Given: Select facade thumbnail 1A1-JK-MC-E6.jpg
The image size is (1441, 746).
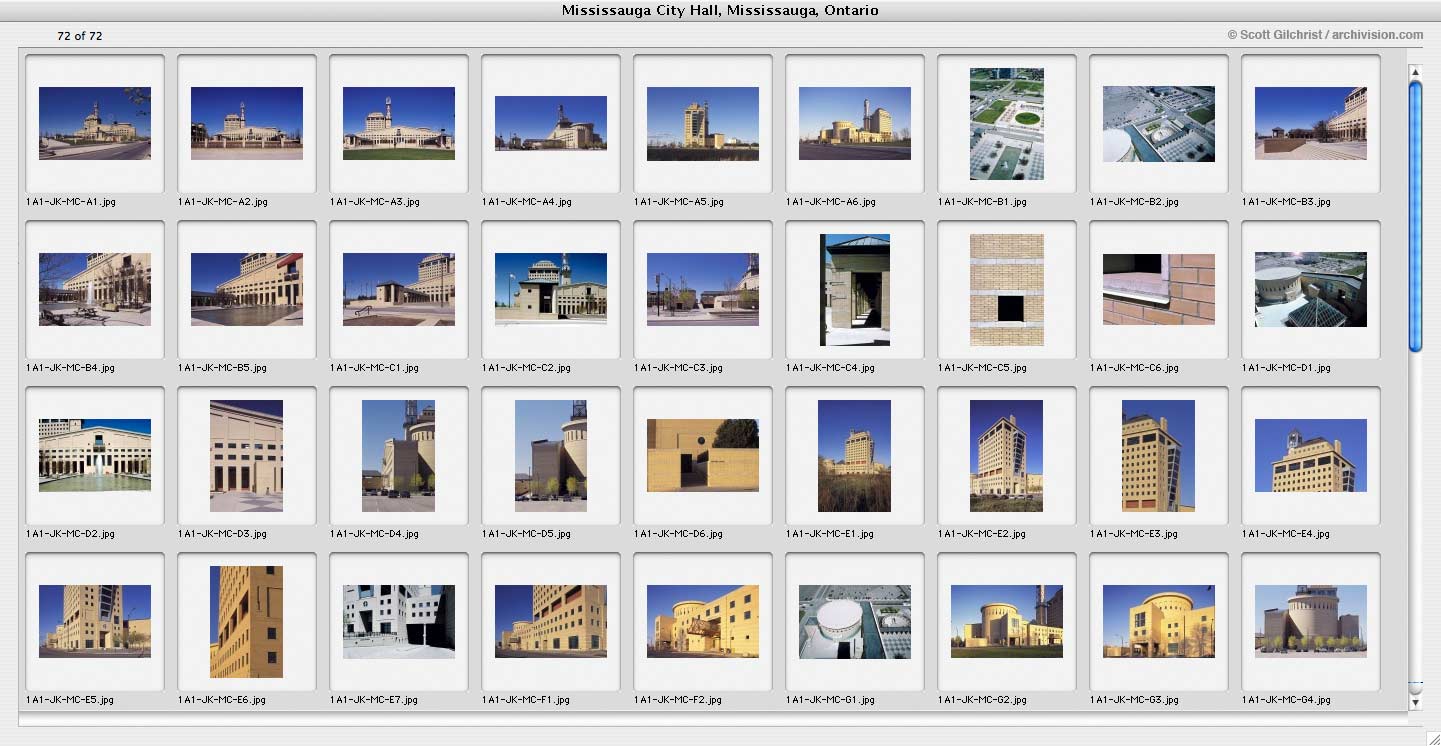Looking at the screenshot, I should pyautogui.click(x=247, y=622).
